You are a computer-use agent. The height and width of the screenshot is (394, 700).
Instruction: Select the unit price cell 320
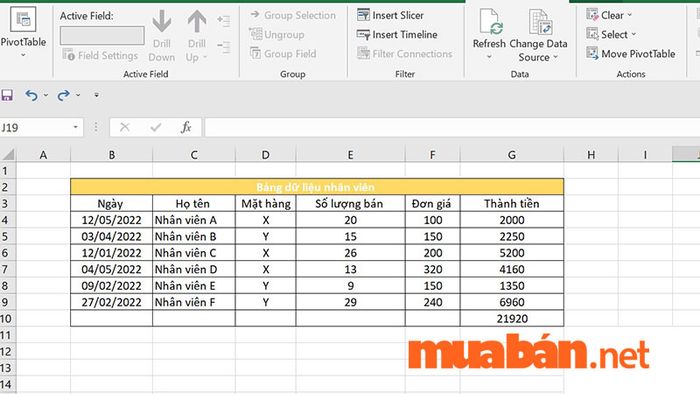[x=433, y=270]
